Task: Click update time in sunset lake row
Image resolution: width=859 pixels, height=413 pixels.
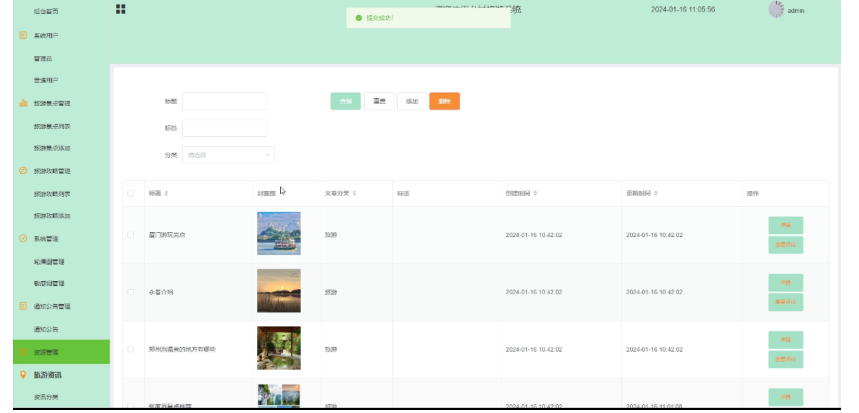Action: click(654, 292)
